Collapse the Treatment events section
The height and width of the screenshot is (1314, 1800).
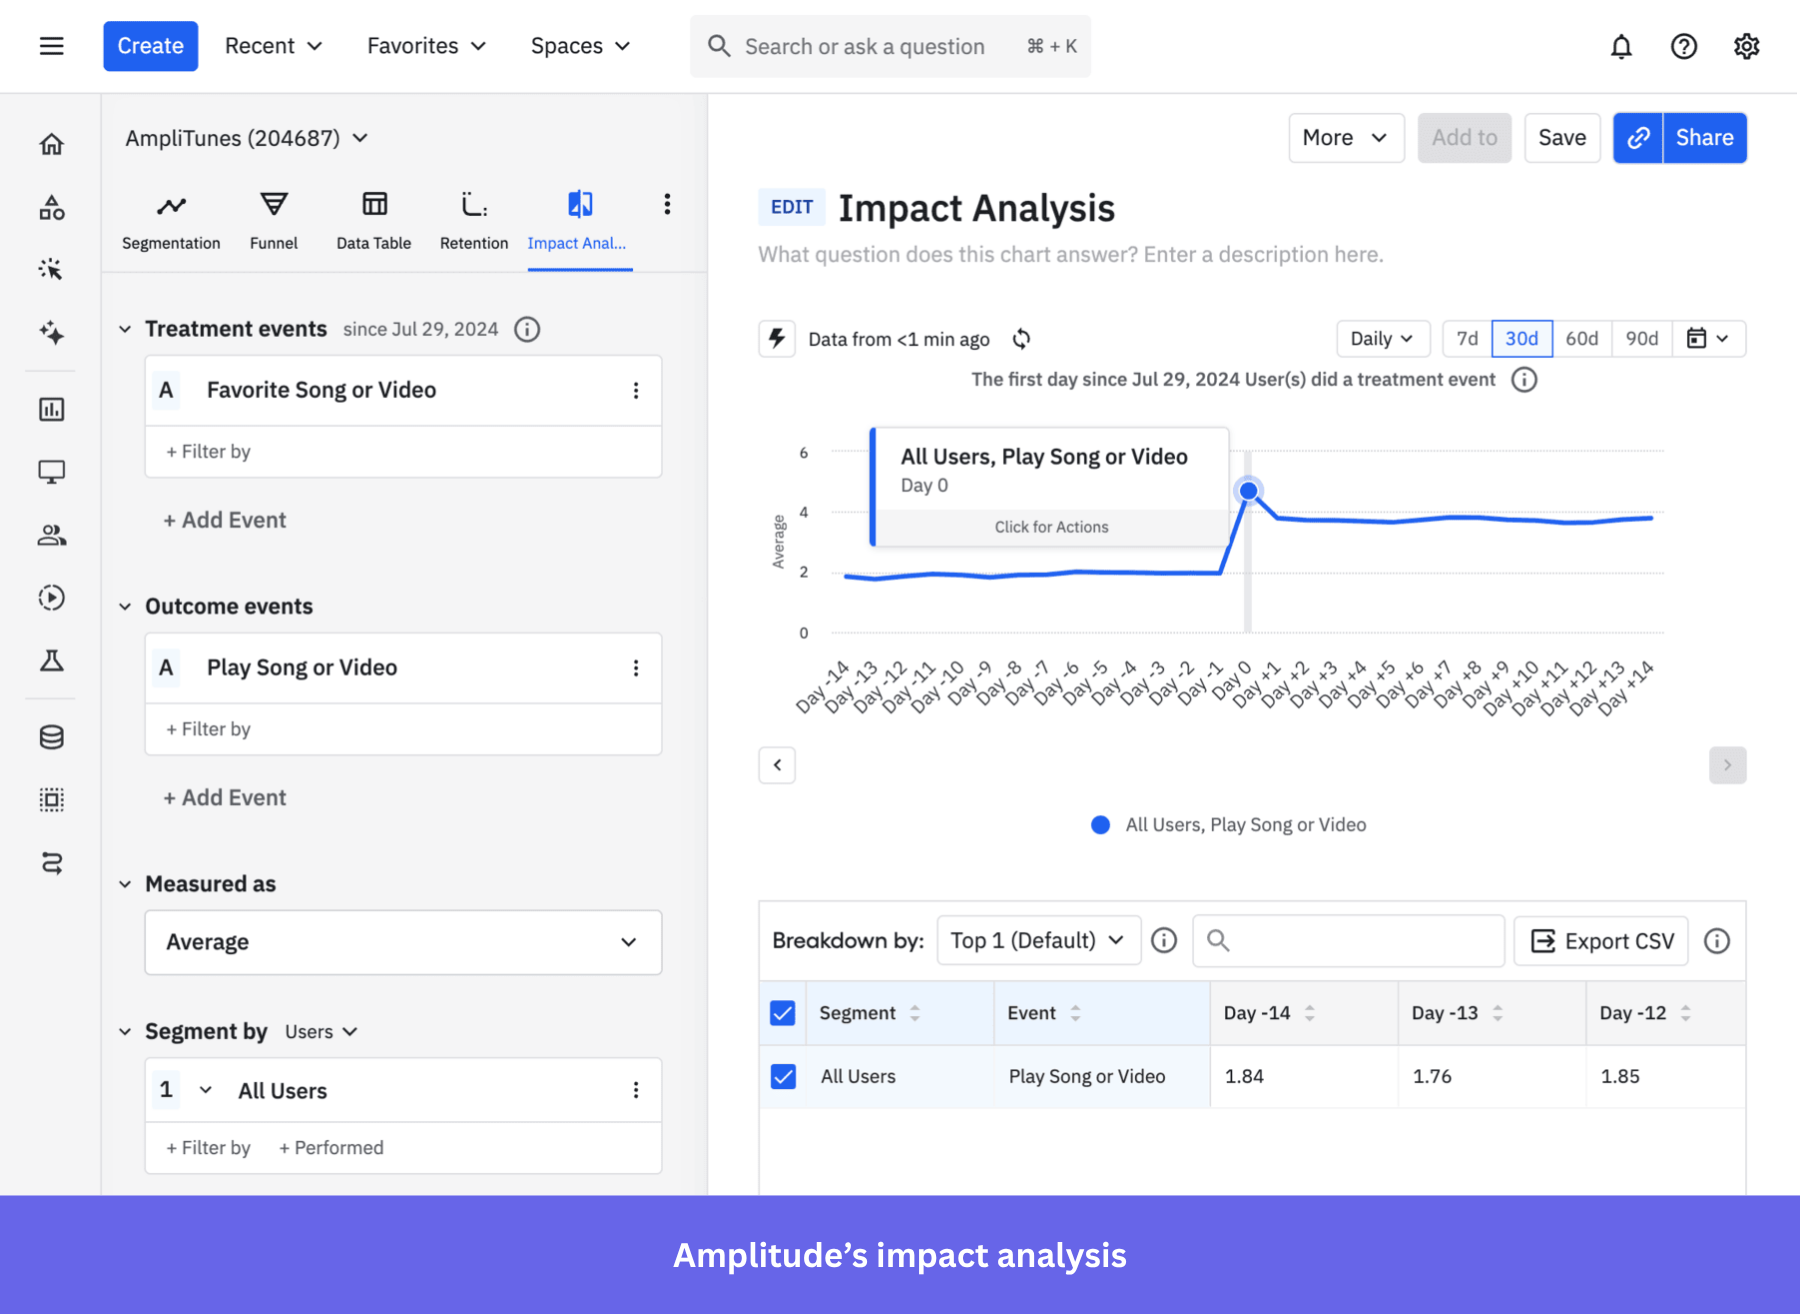click(125, 328)
